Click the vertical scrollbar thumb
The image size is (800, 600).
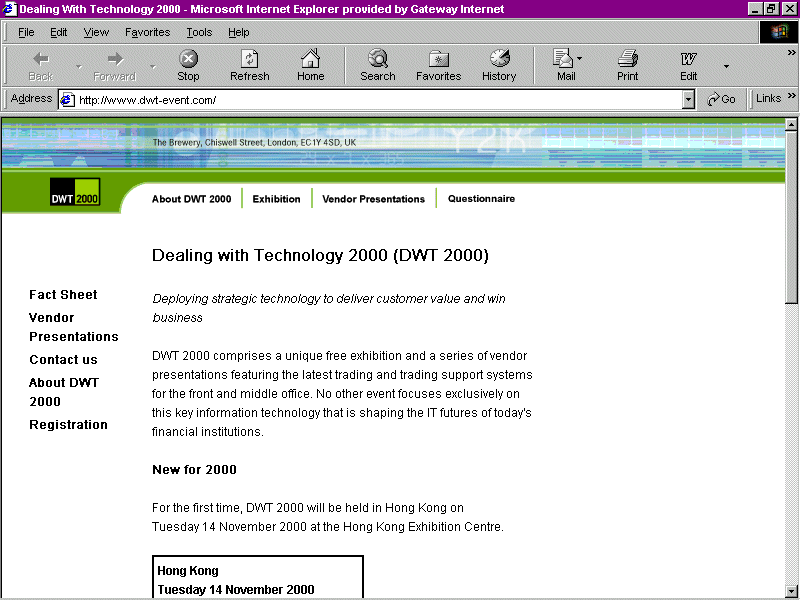click(x=791, y=217)
